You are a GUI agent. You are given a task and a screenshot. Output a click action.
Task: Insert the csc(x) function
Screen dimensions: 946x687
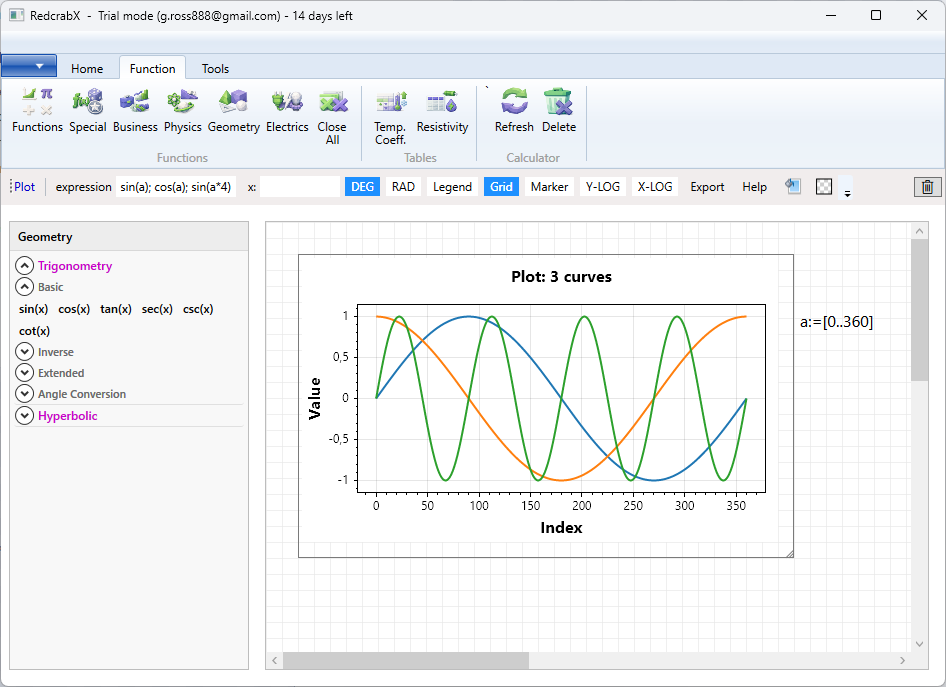[x=198, y=309]
